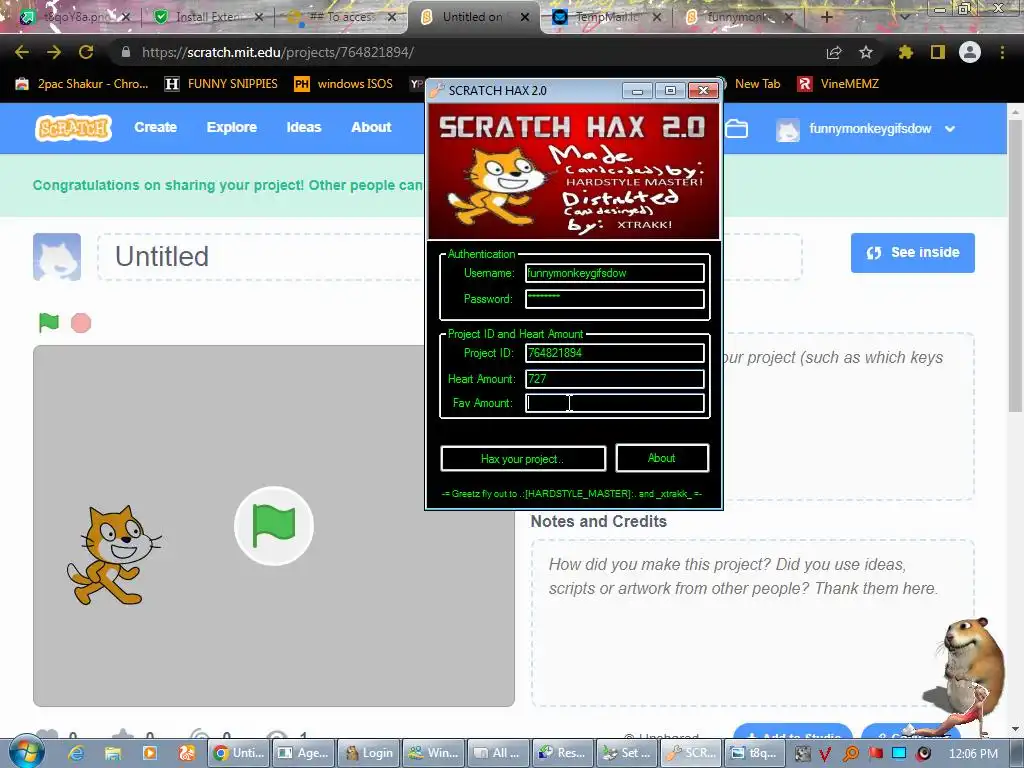Switch to 't8q...' taskbar window
Viewport: 1024px width, 768px height.
756,753
